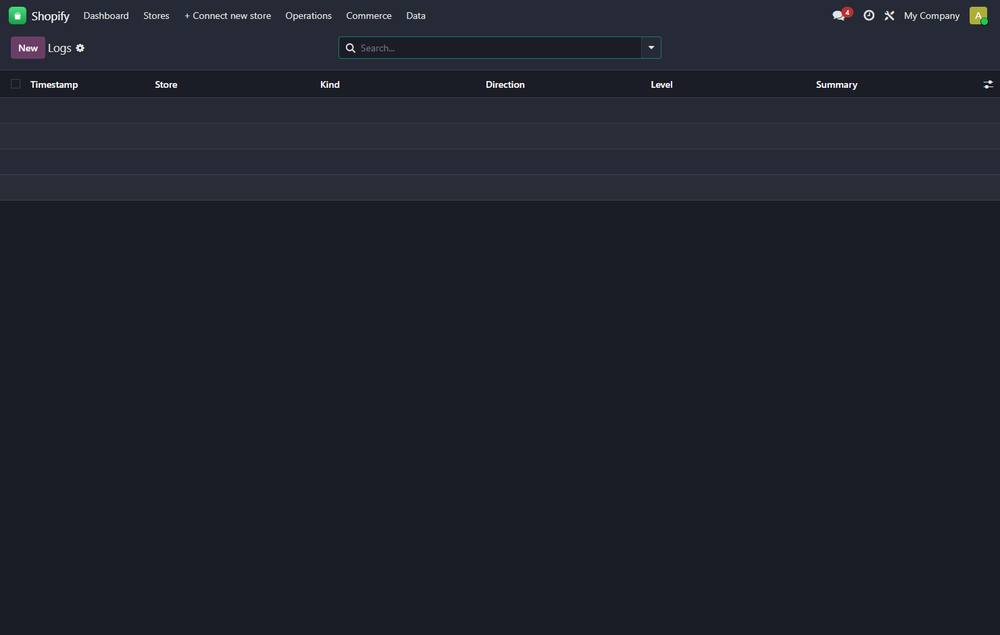Create a new log with New button

pos(28,48)
